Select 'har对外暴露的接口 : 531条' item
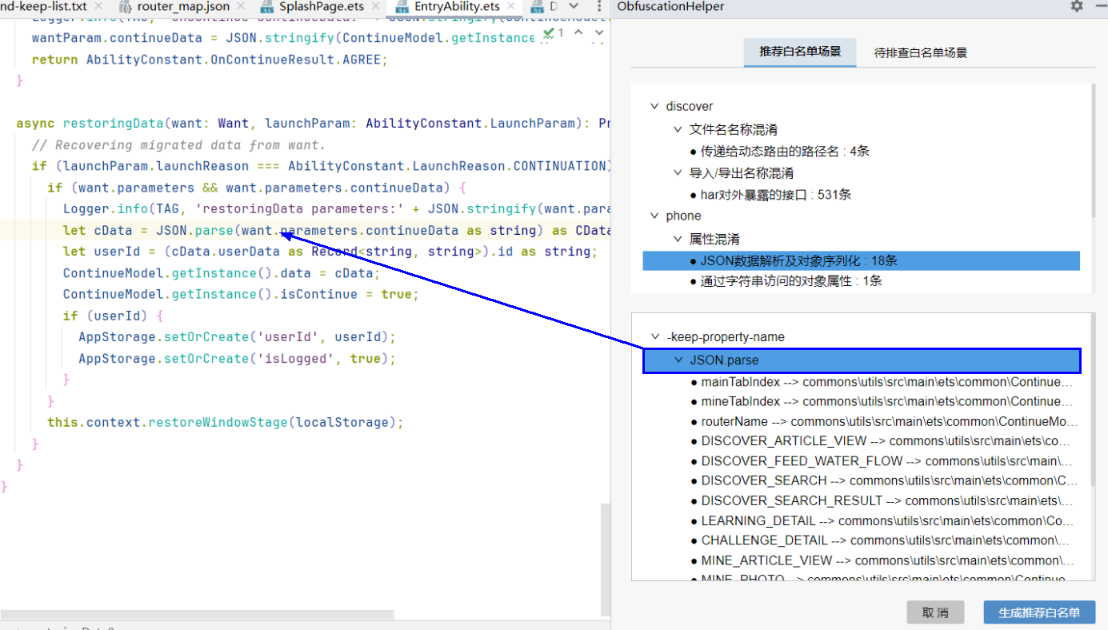 775,195
